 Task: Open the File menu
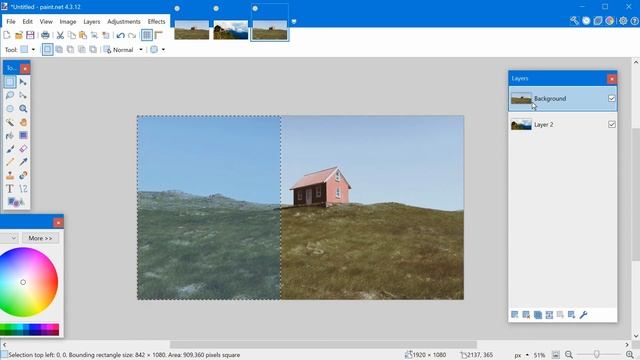tap(11, 22)
